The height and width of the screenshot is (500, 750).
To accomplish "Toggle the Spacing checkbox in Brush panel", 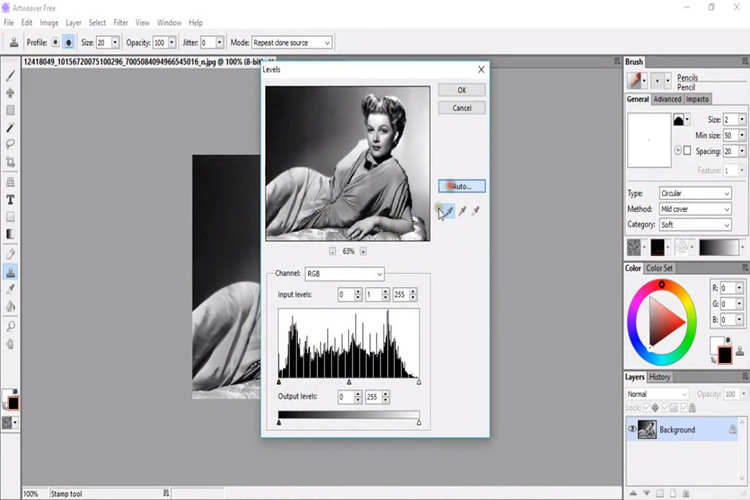I will pyautogui.click(x=687, y=151).
